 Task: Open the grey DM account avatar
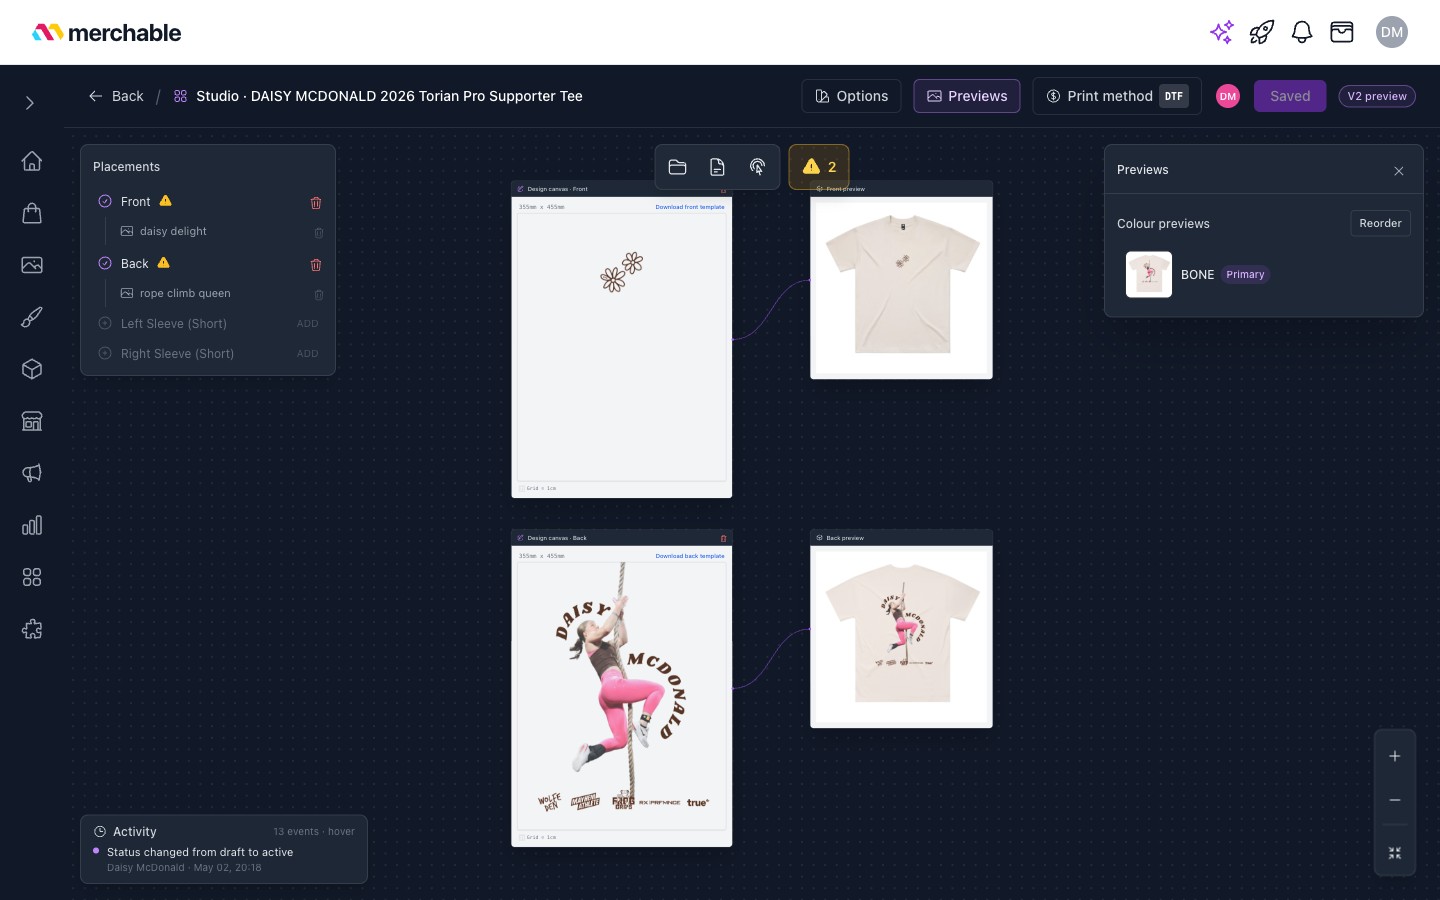click(1392, 32)
